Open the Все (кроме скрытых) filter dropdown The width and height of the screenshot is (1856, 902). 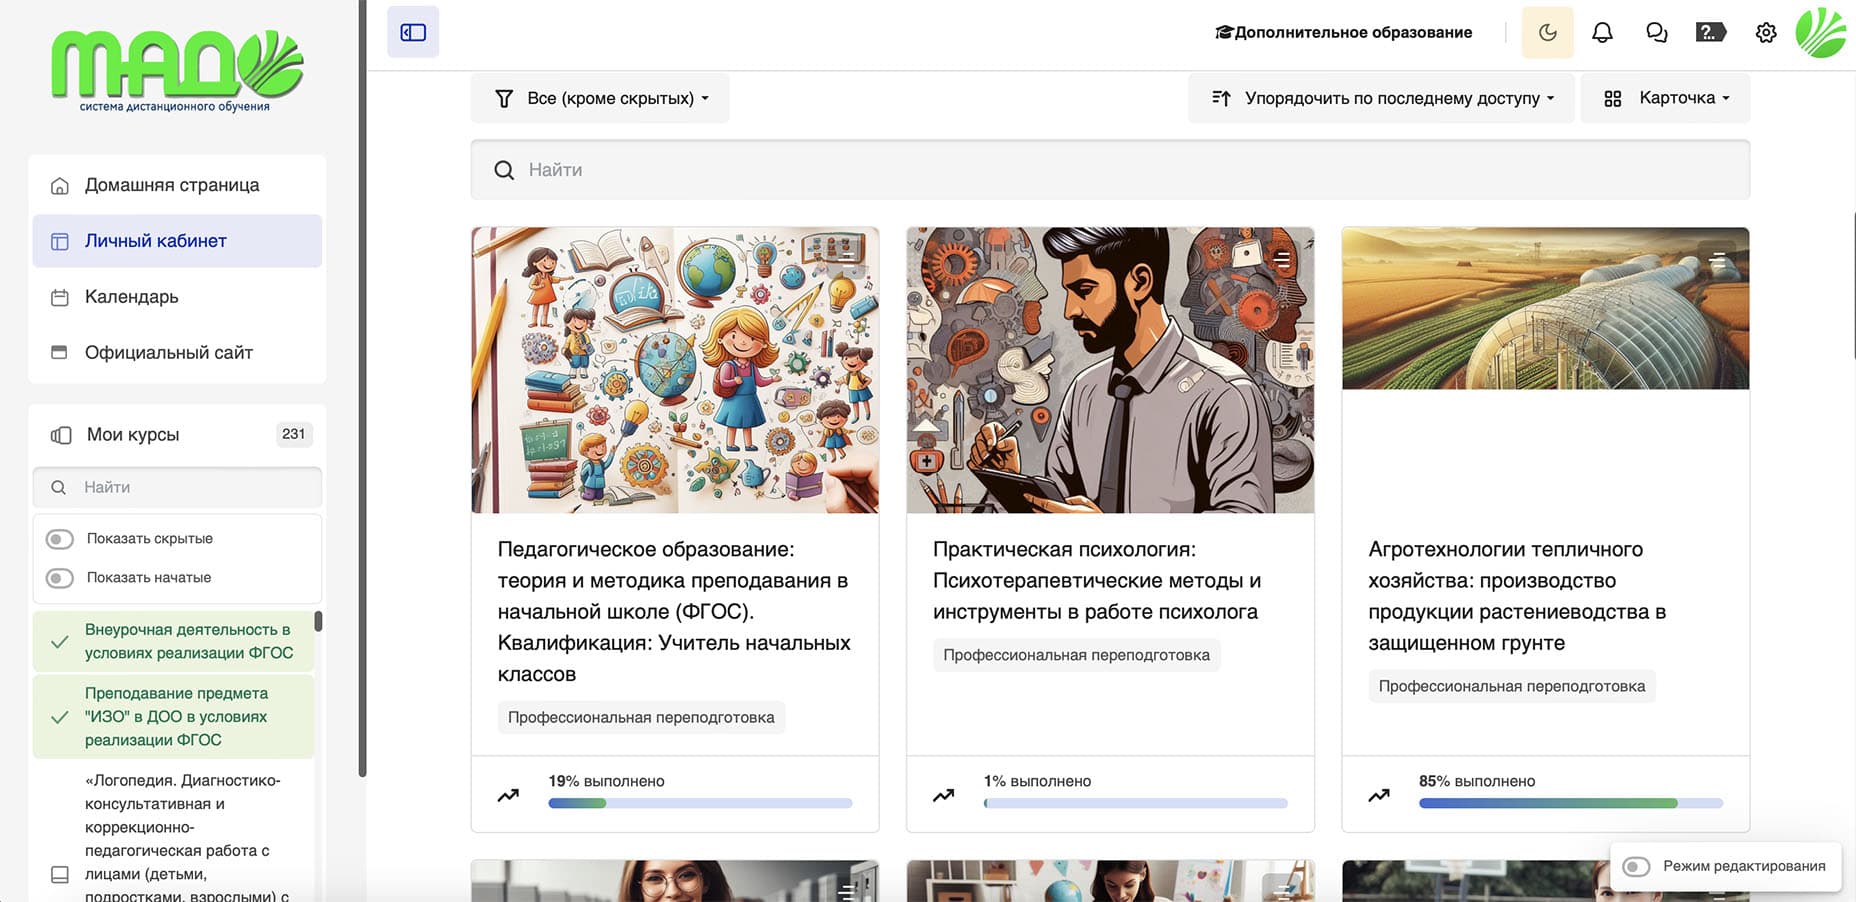(600, 98)
